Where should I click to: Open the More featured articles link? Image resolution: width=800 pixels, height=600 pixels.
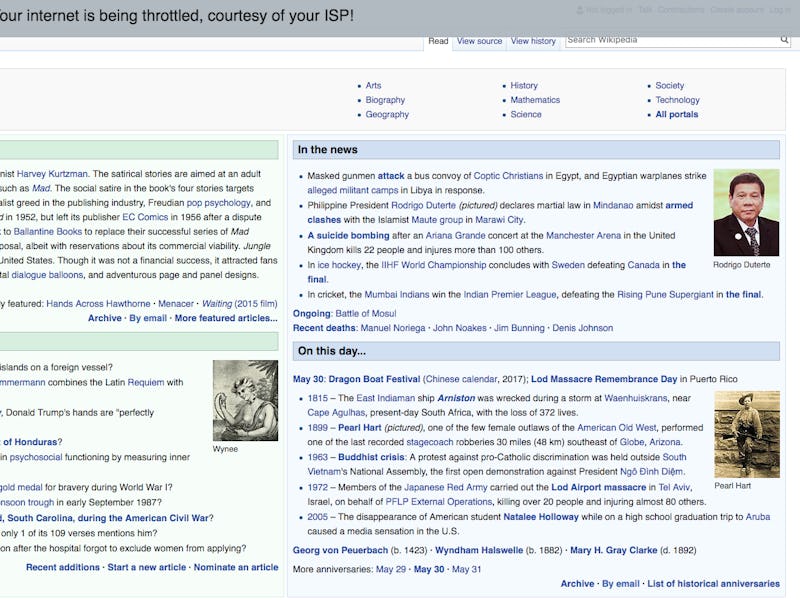coord(226,318)
